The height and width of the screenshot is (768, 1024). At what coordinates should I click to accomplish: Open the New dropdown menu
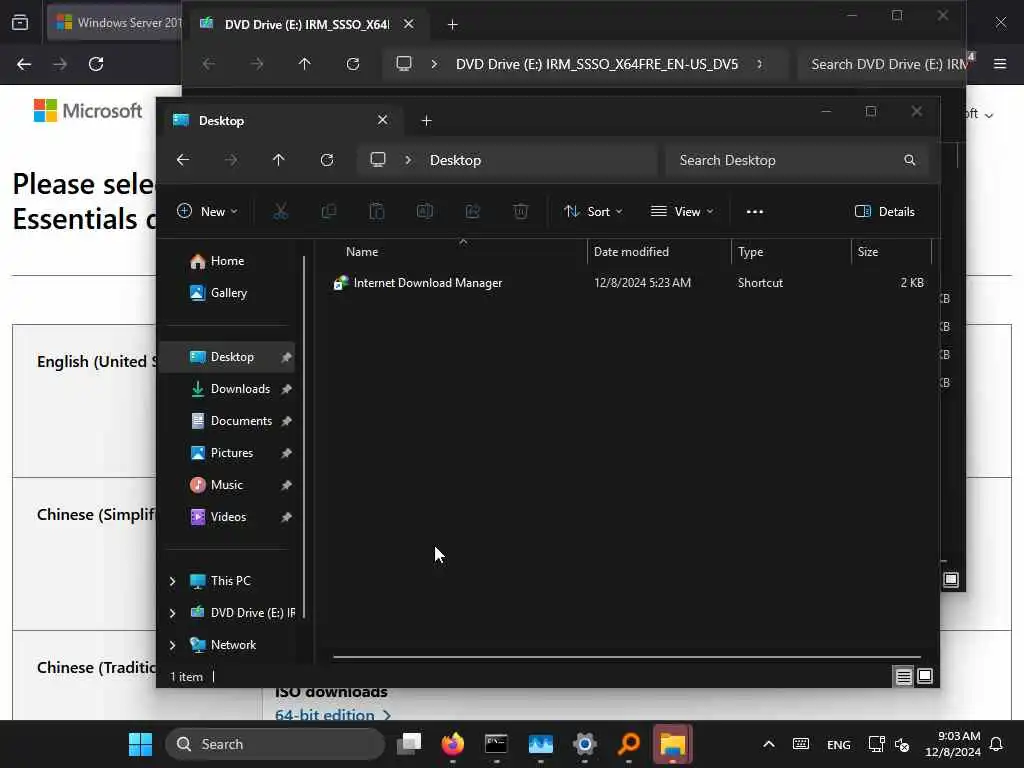click(x=208, y=212)
